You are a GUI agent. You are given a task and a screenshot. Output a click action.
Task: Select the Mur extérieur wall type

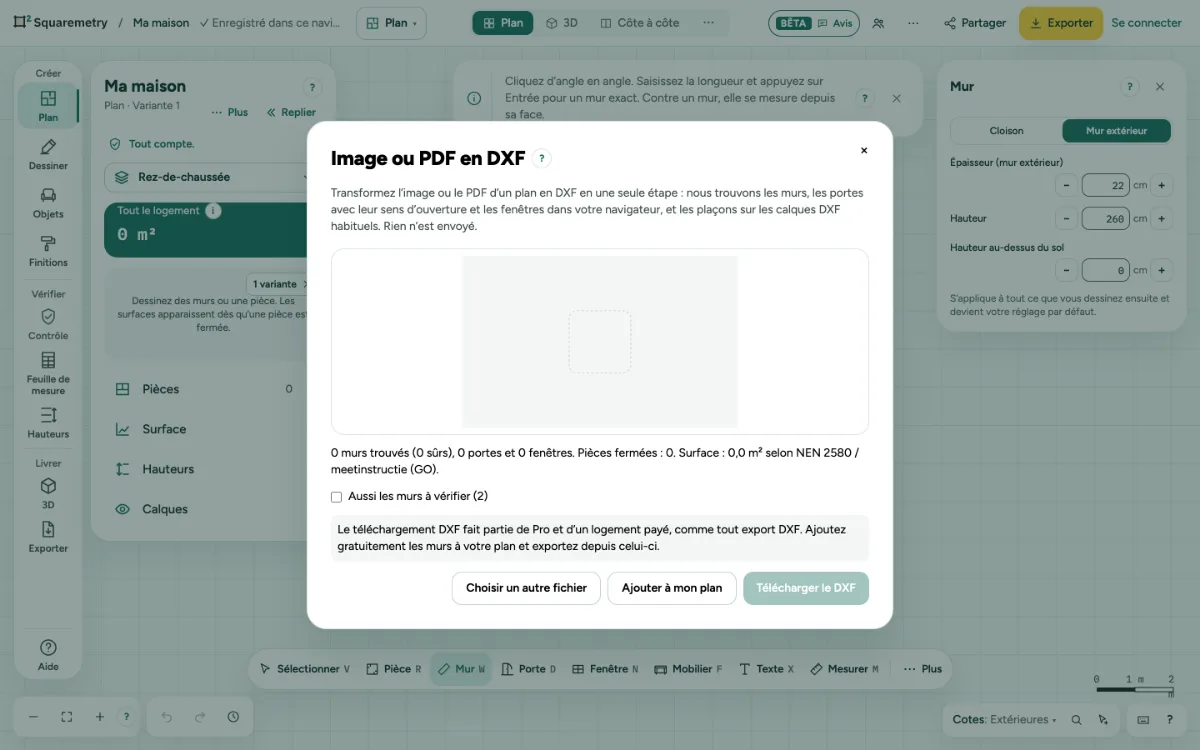click(x=1116, y=130)
